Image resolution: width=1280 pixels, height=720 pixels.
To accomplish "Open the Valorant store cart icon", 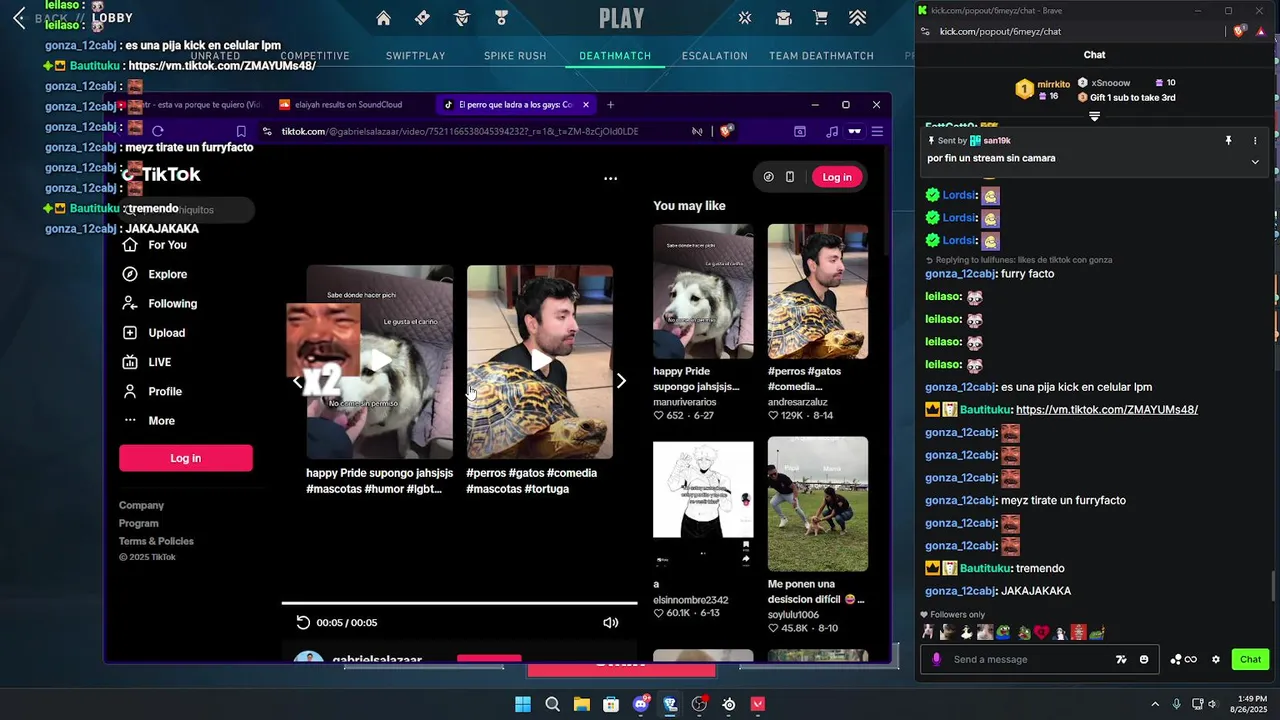I will pyautogui.click(x=820, y=18).
